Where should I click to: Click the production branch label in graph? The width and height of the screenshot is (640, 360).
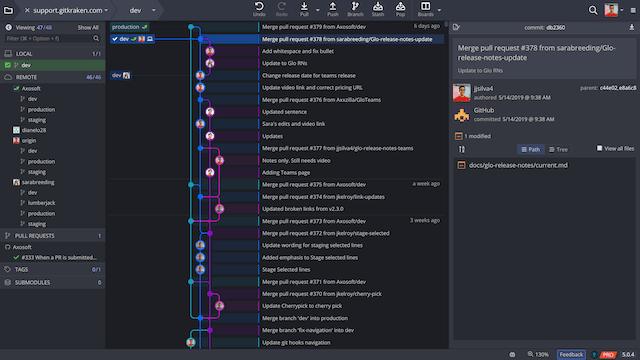[x=129, y=27]
